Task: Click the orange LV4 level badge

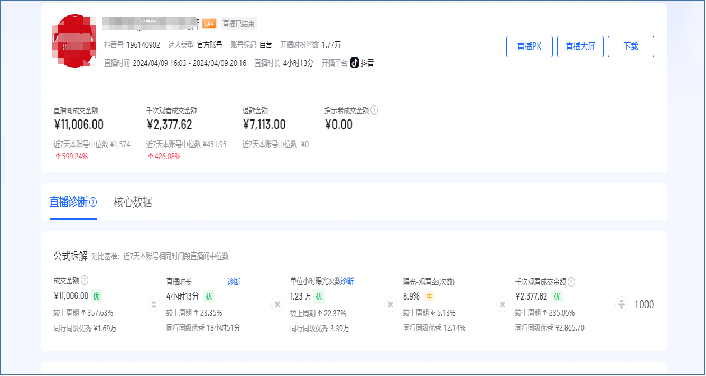Action: coord(209,23)
